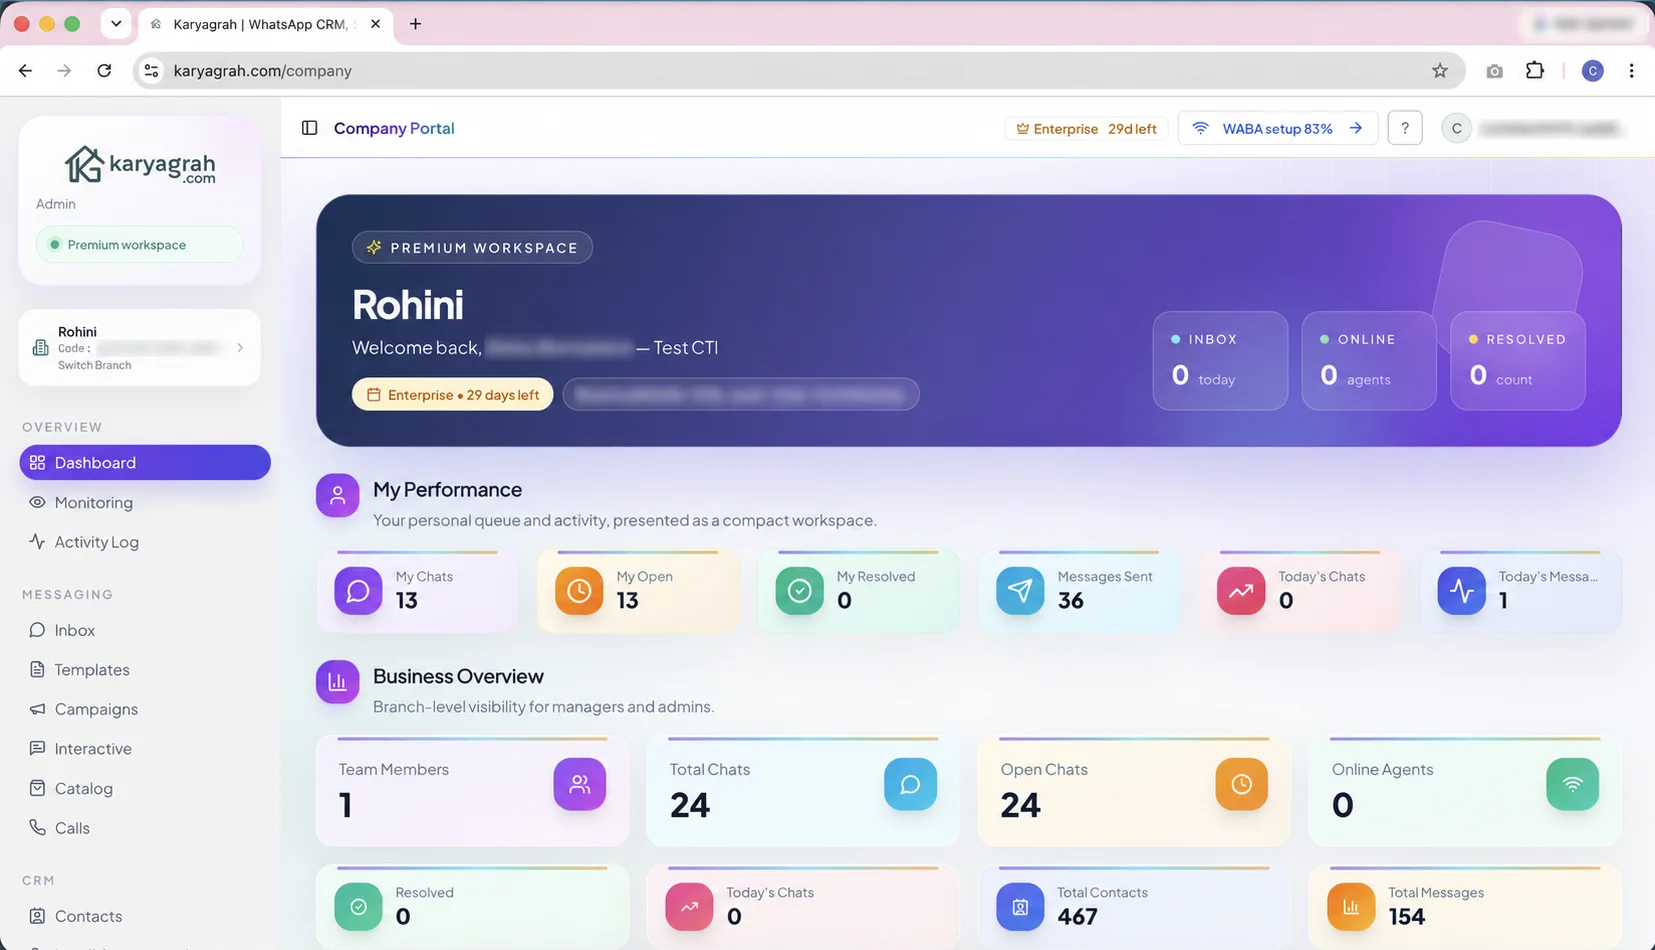Viewport: 1655px width, 950px height.
Task: Click the Total Messages bar chart icon
Action: pos(1351,907)
